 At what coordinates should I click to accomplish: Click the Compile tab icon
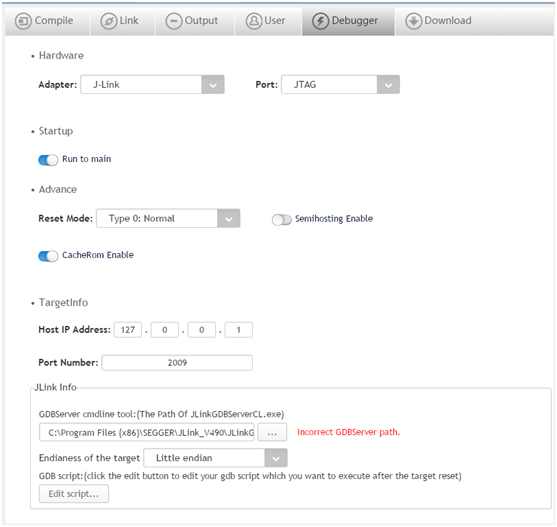(23, 21)
